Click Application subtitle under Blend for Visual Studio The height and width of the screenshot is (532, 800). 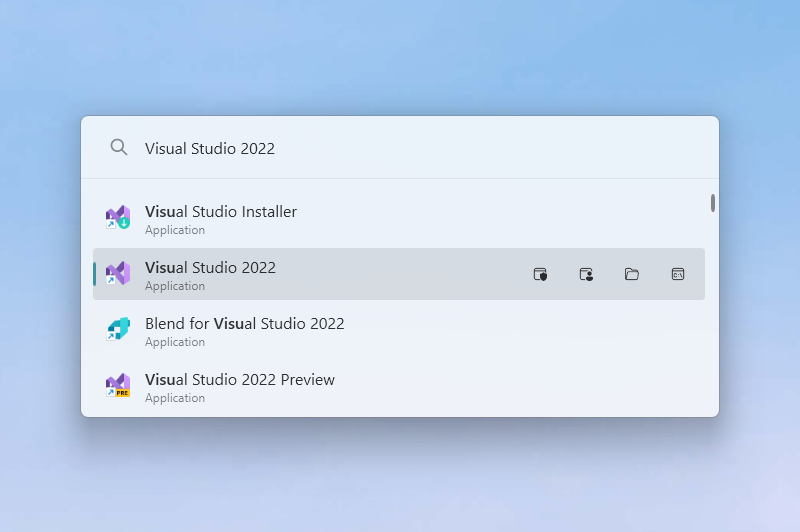(175, 342)
